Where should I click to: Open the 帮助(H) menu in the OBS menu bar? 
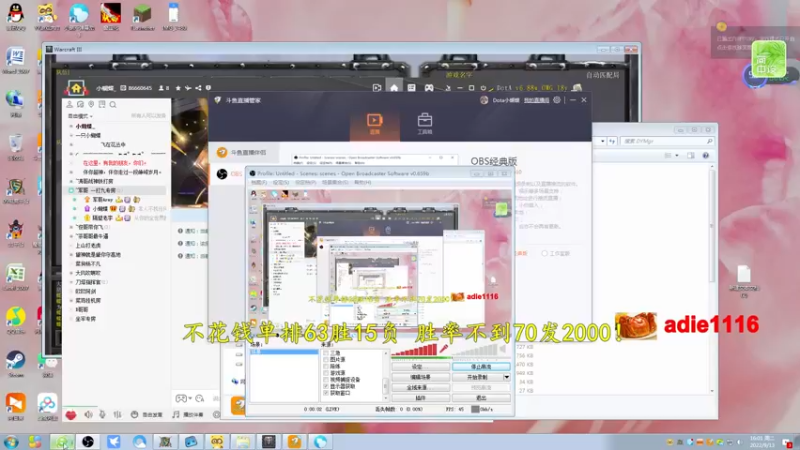click(362, 182)
